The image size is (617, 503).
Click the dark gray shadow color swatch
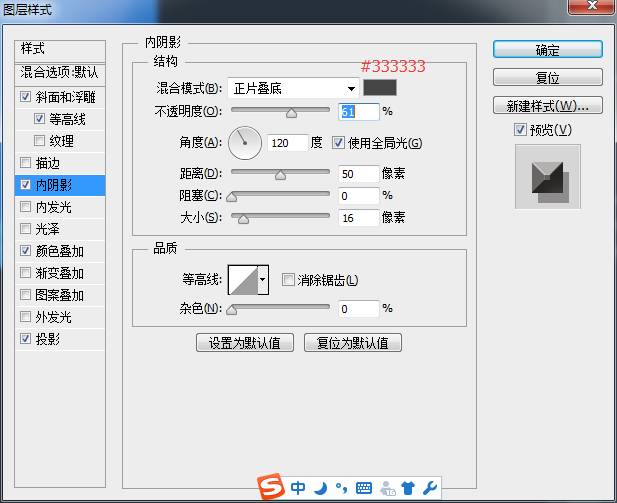pos(379,88)
